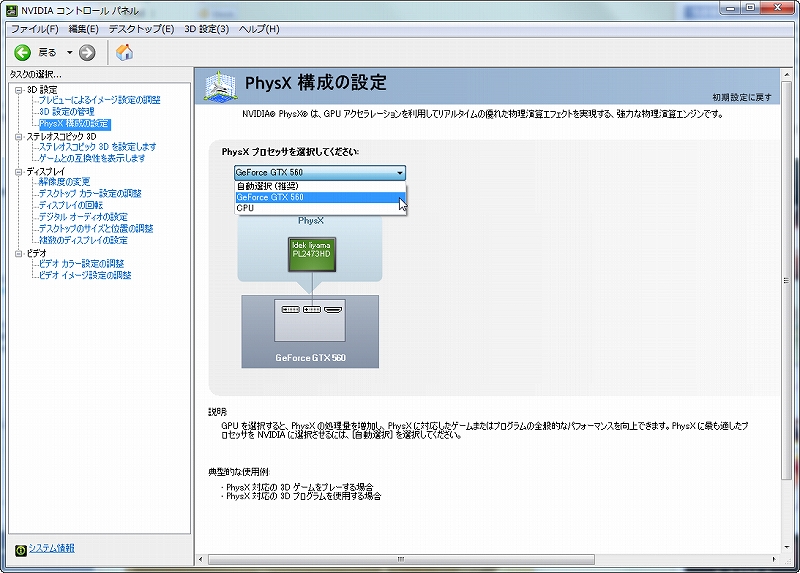Open ゲームとの互換性を表示します
800x573 pixels.
[92, 159]
